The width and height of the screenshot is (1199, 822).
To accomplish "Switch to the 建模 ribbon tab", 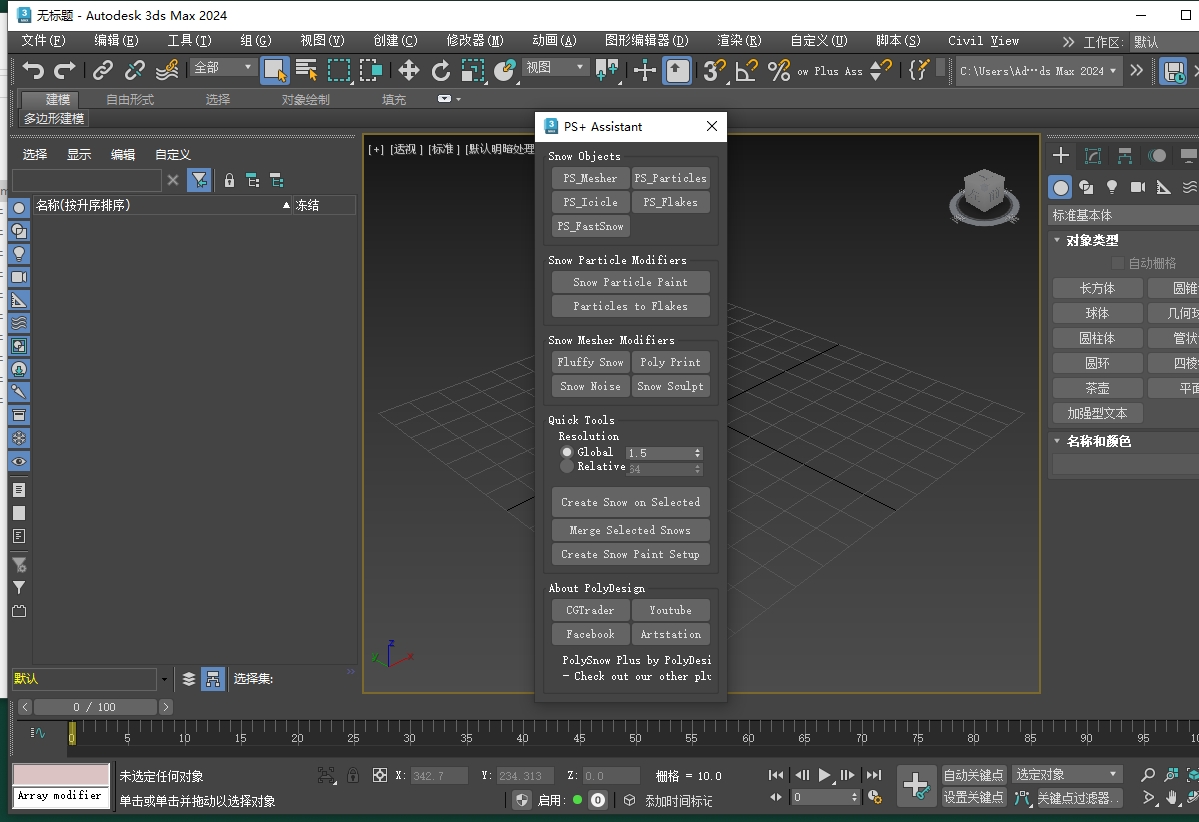I will pyautogui.click(x=49, y=99).
